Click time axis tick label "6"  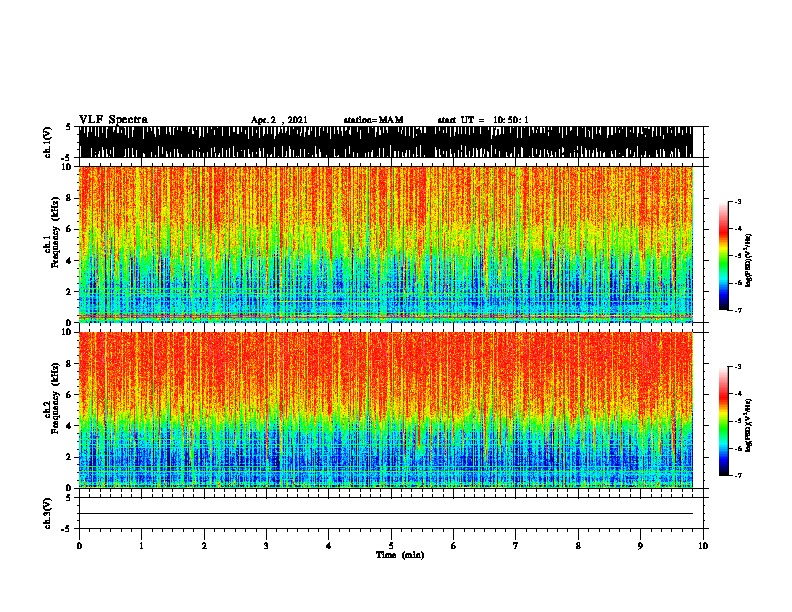454,546
